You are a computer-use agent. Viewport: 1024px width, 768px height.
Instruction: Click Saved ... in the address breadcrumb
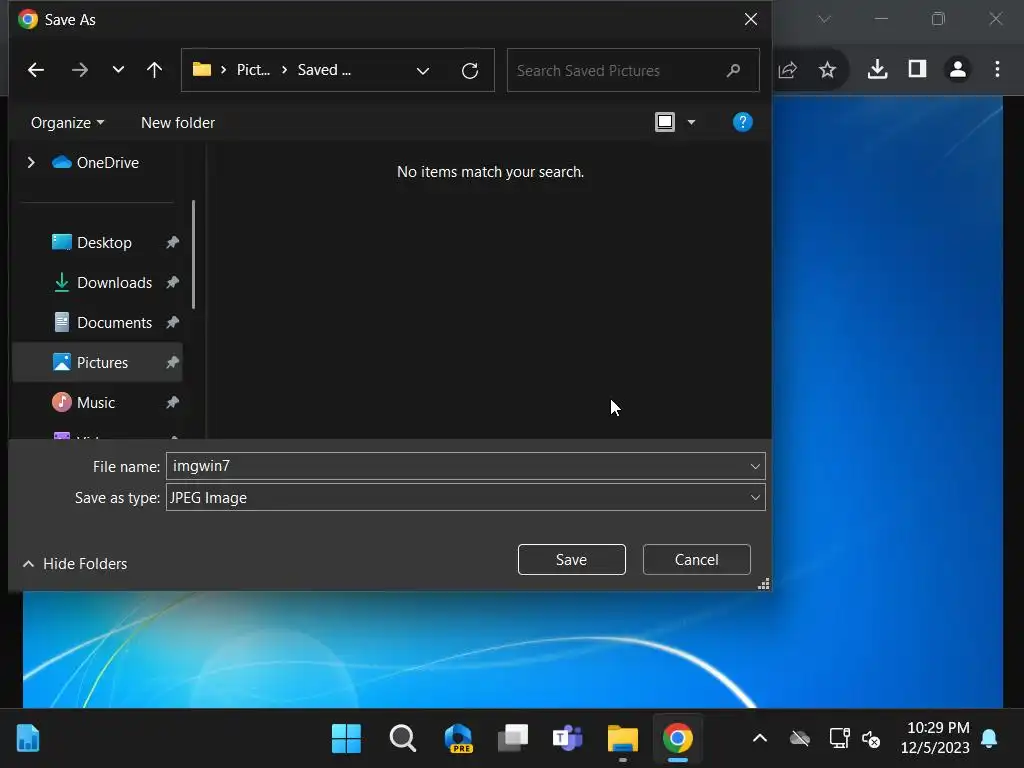(x=324, y=70)
